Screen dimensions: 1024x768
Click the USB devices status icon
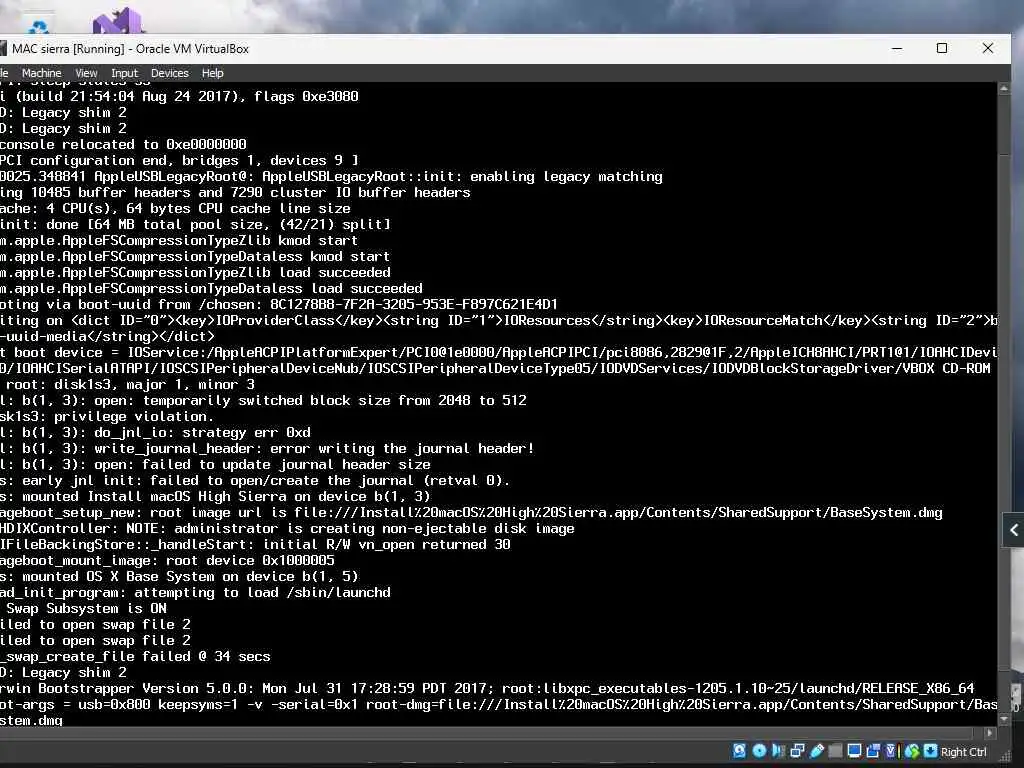[816, 751]
